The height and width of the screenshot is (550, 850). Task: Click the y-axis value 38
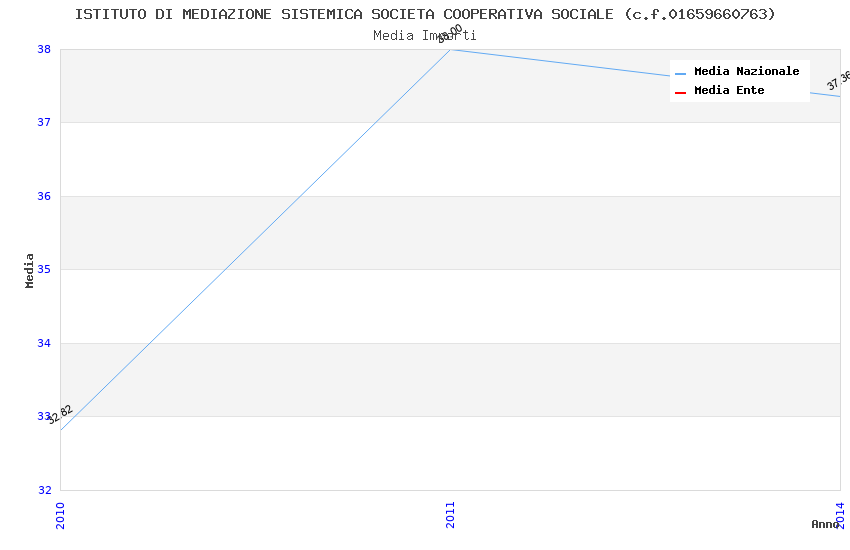44,49
